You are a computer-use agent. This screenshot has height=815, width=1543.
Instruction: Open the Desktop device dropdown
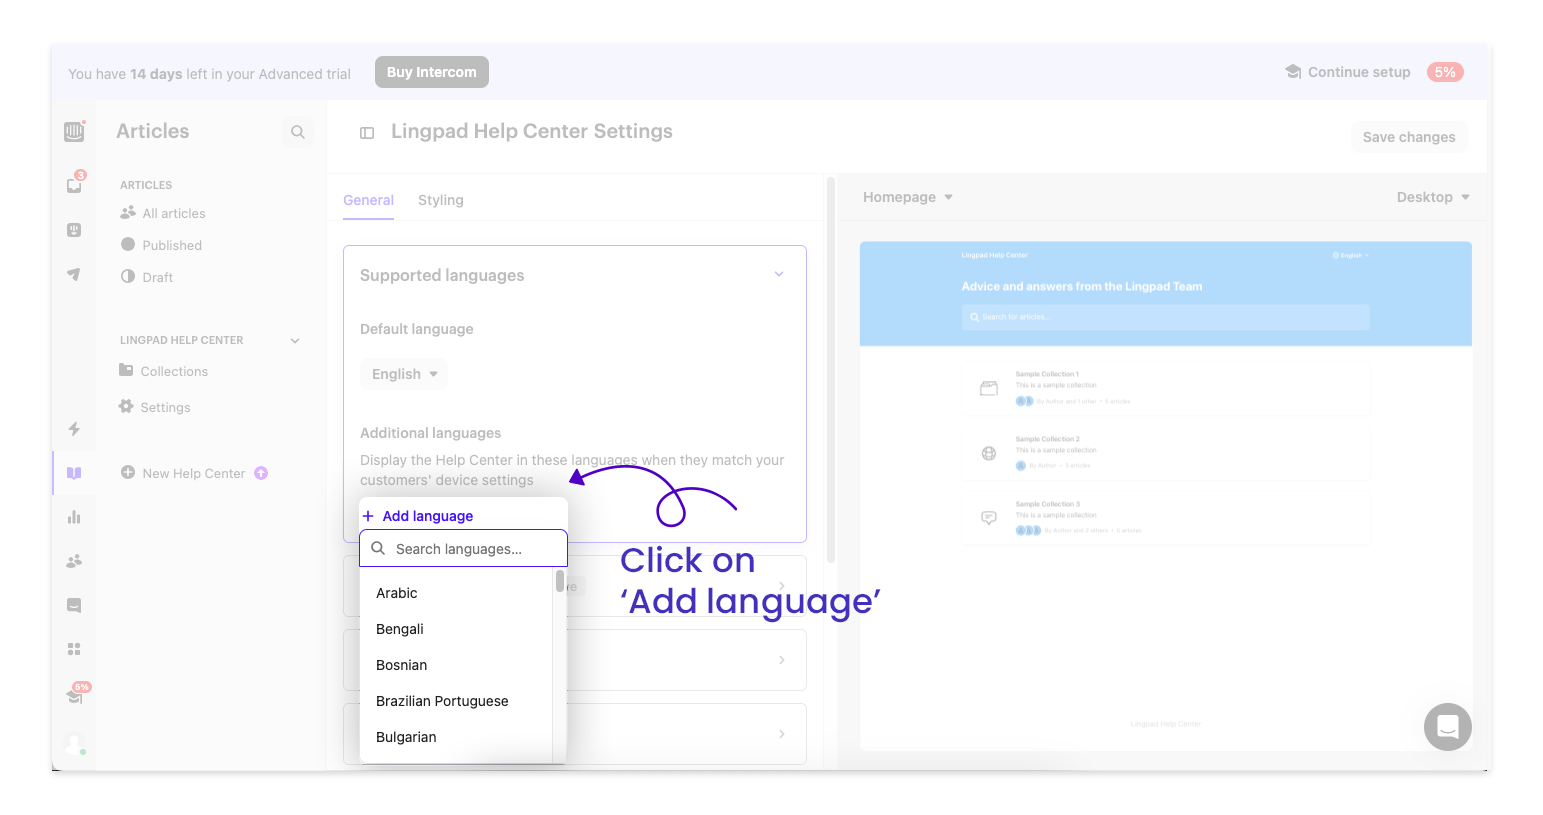1433,197
